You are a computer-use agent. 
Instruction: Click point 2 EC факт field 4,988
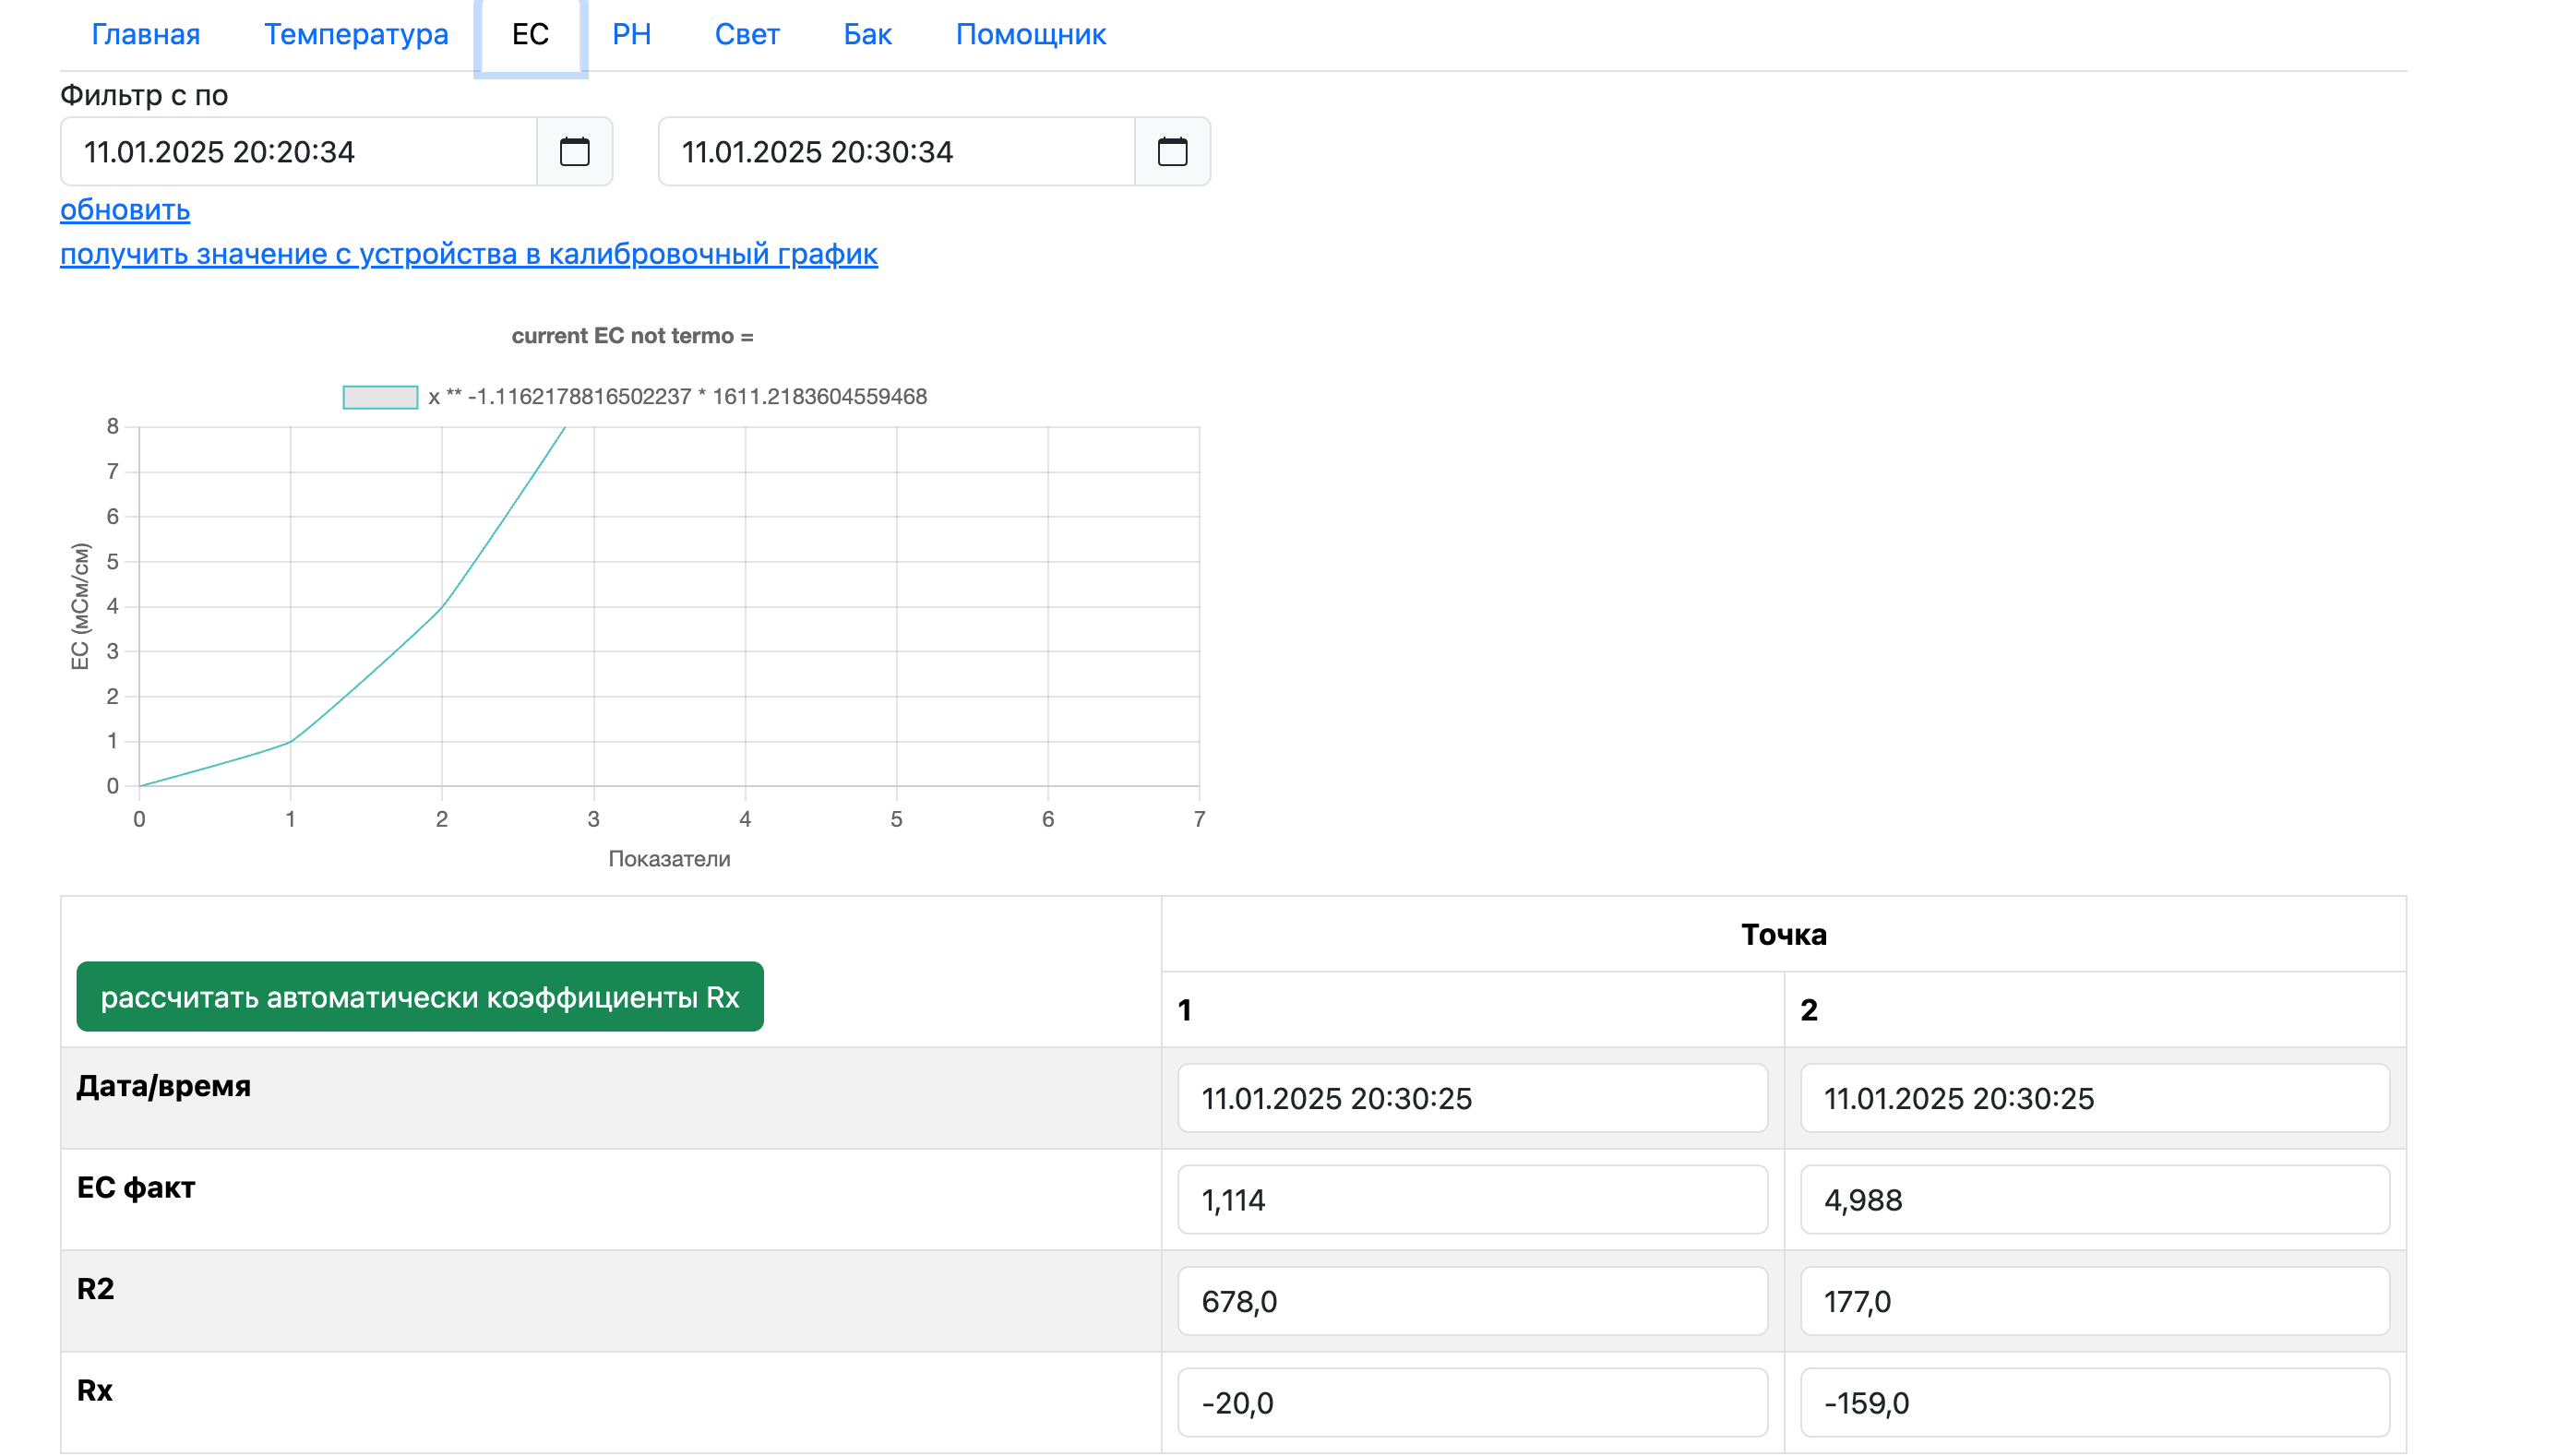coord(2094,1200)
